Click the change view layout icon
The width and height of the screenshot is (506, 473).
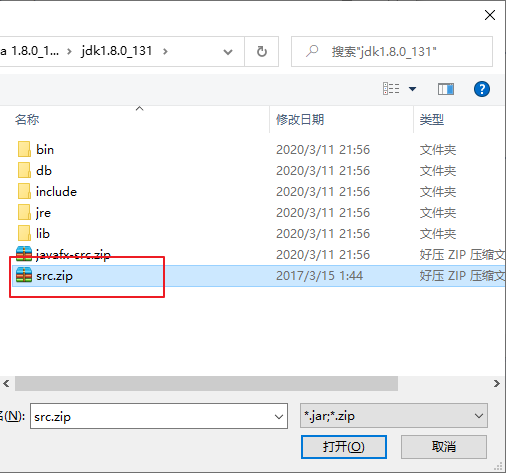pyautogui.click(x=391, y=89)
